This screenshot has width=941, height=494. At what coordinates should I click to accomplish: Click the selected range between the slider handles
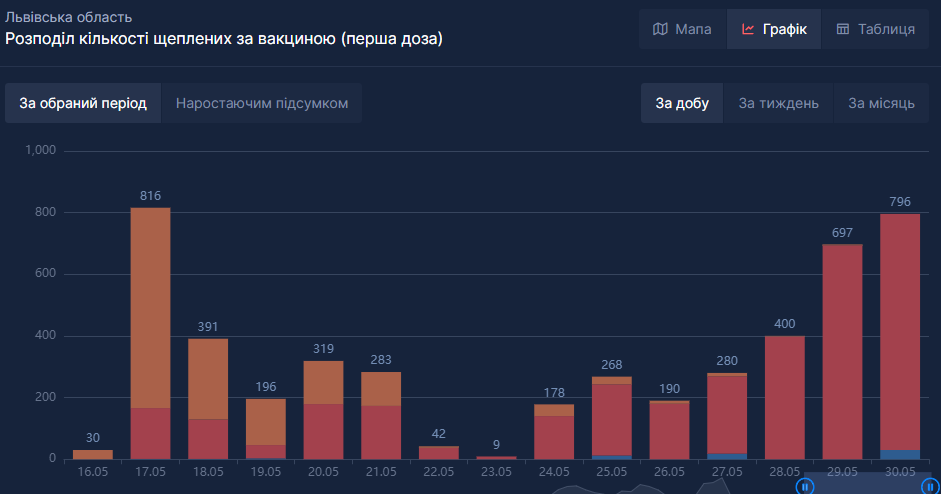tap(866, 484)
